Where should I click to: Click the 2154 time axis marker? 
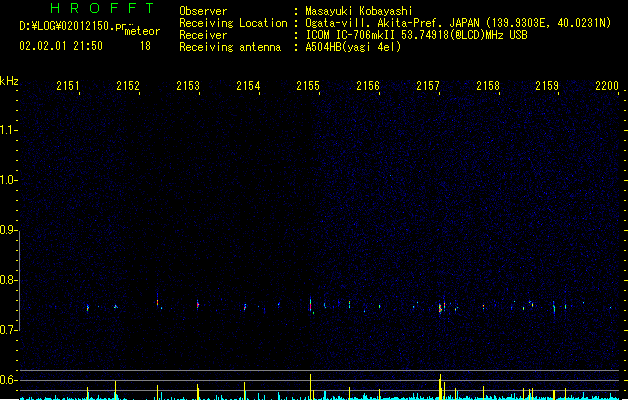point(248,85)
